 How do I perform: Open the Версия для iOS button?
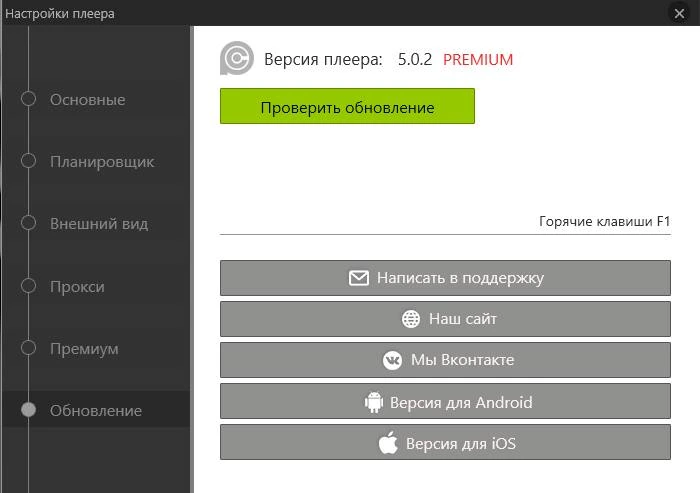tap(445, 442)
